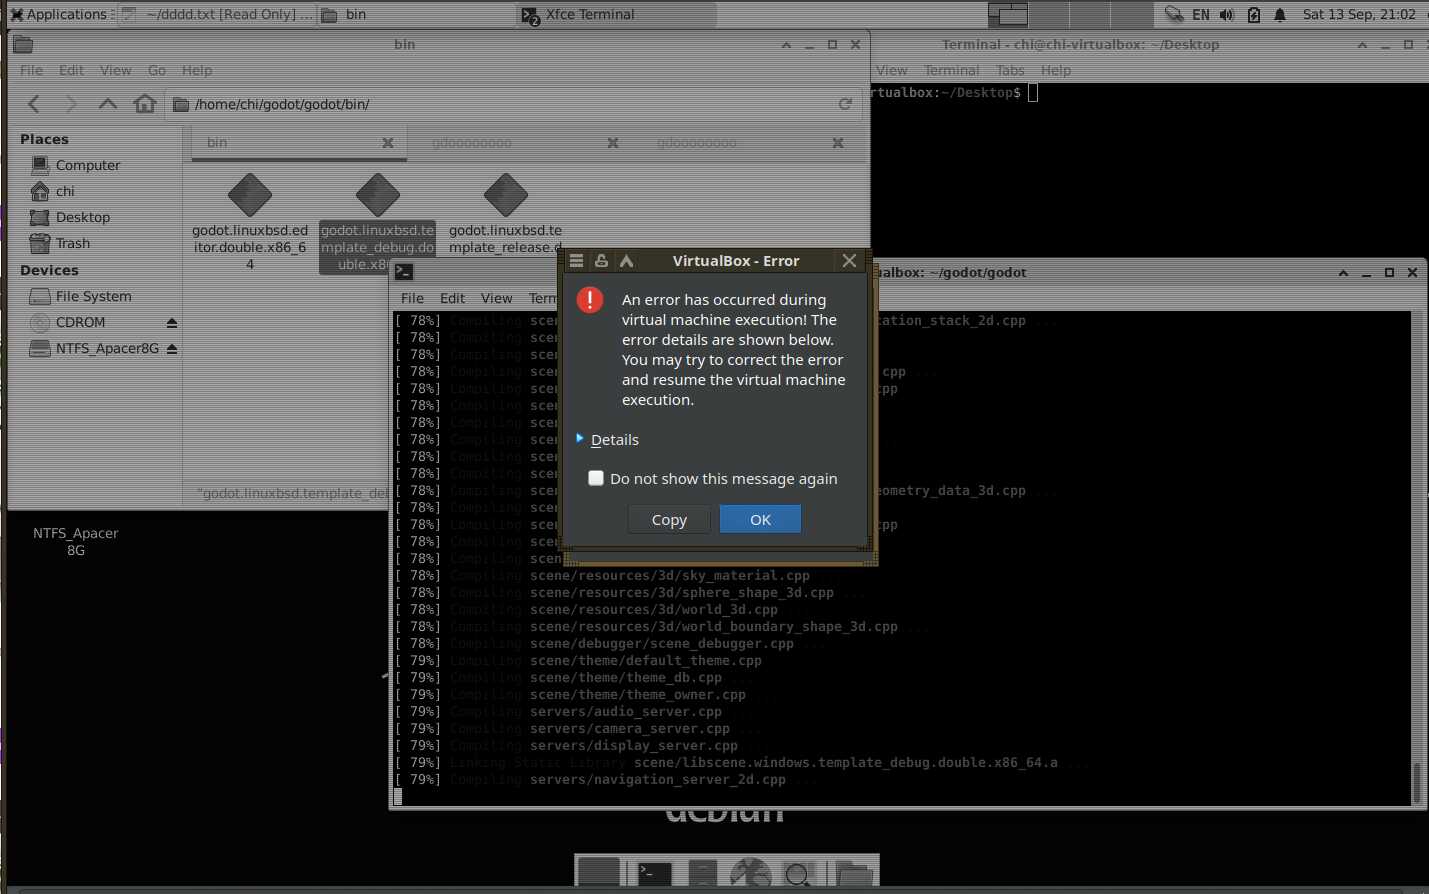Open the File menu in the bin window

(x=32, y=70)
